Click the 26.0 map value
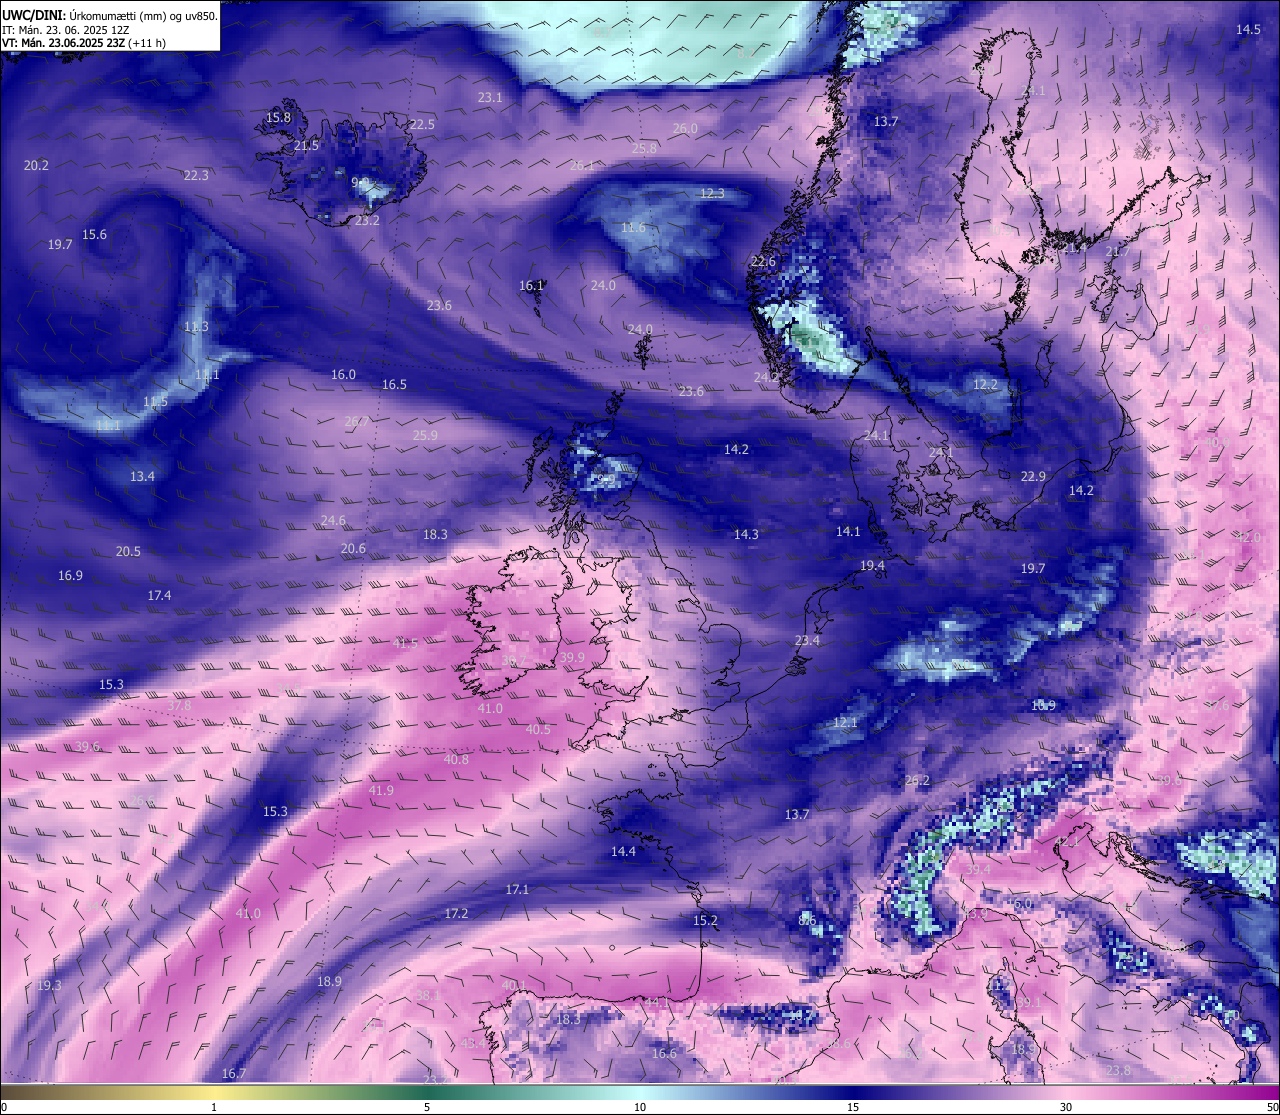1280x1115 pixels. pos(685,129)
